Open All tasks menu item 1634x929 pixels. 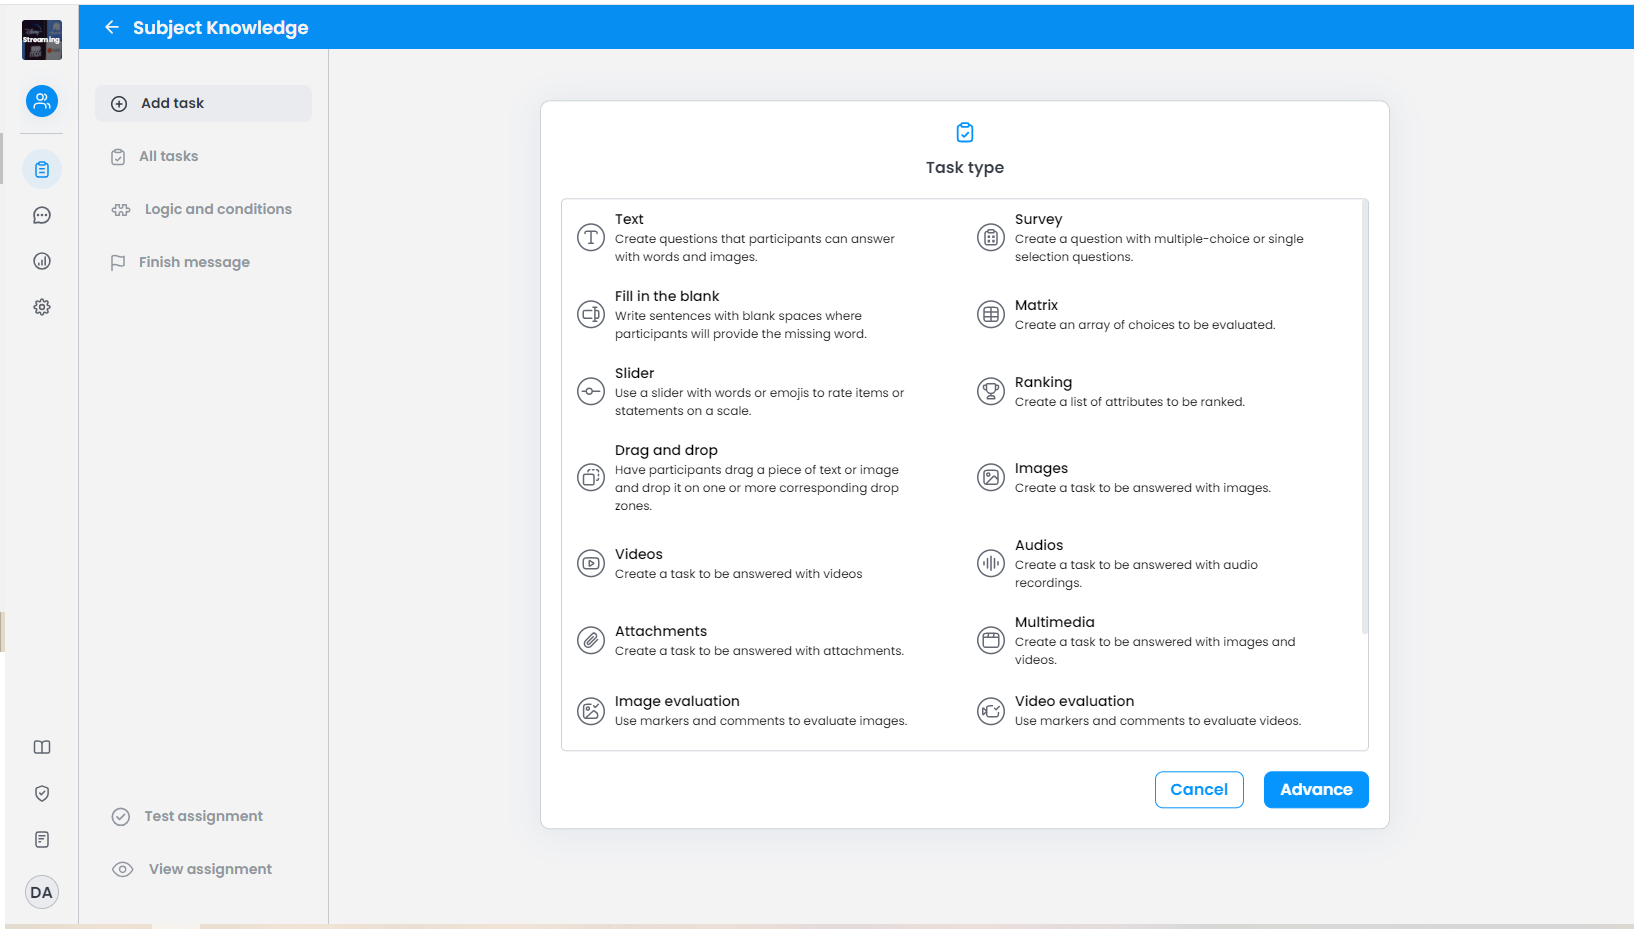coord(168,156)
